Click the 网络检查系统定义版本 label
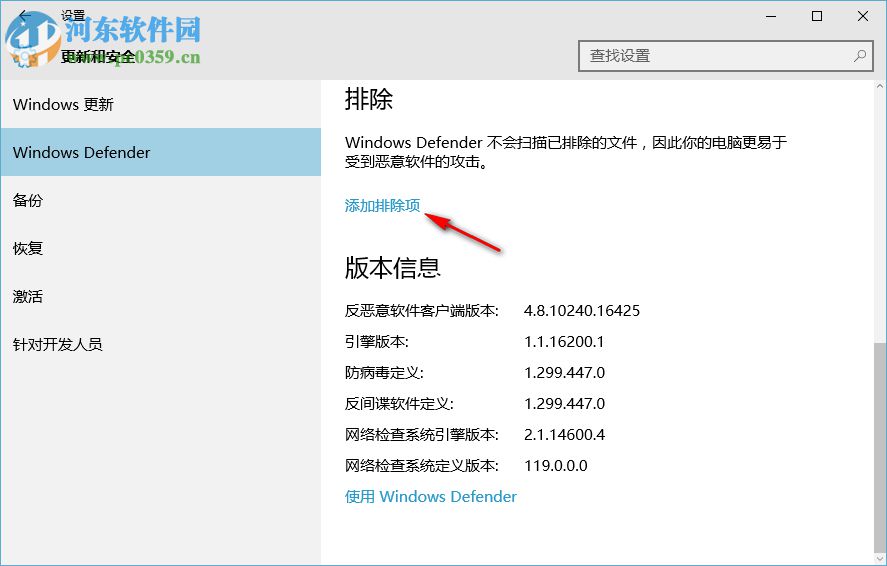 422,465
